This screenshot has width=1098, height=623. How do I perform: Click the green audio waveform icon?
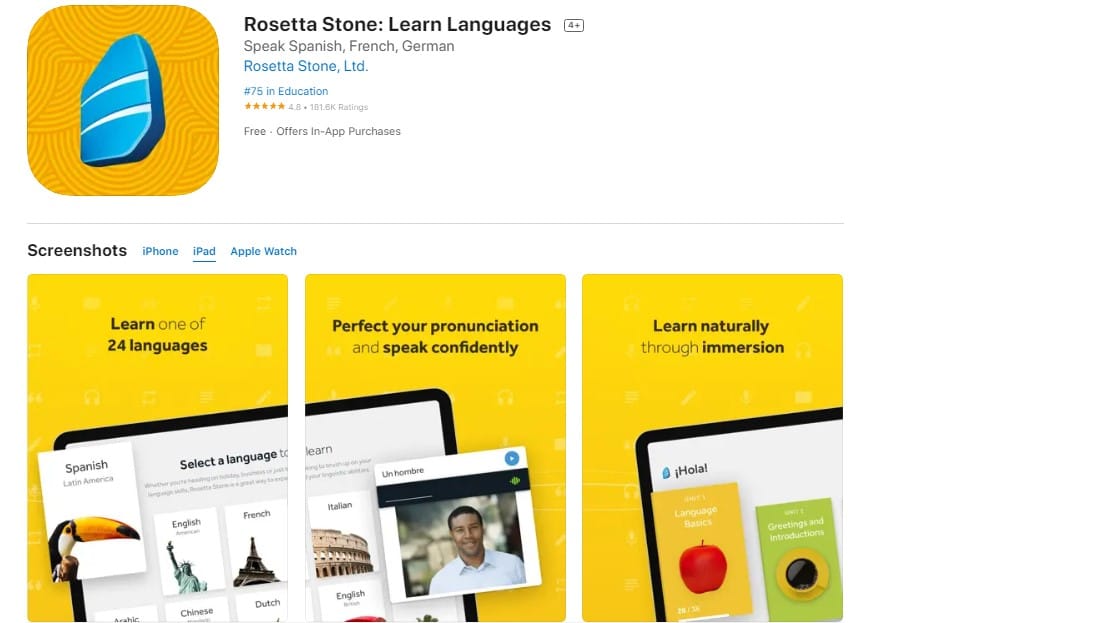(x=515, y=481)
